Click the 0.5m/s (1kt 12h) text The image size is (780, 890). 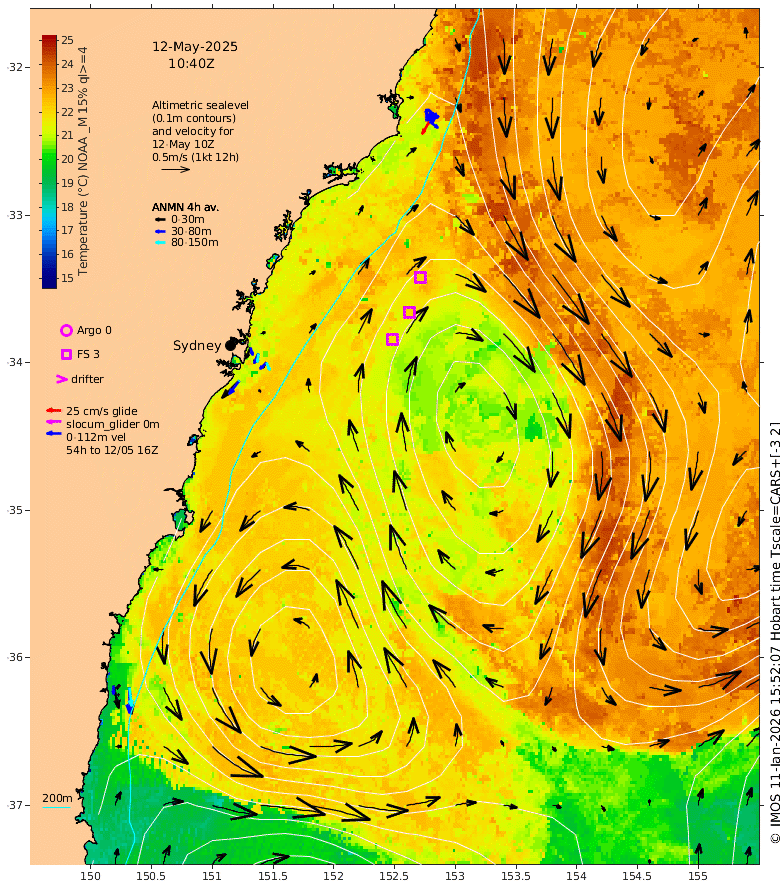pyautogui.click(x=195, y=157)
